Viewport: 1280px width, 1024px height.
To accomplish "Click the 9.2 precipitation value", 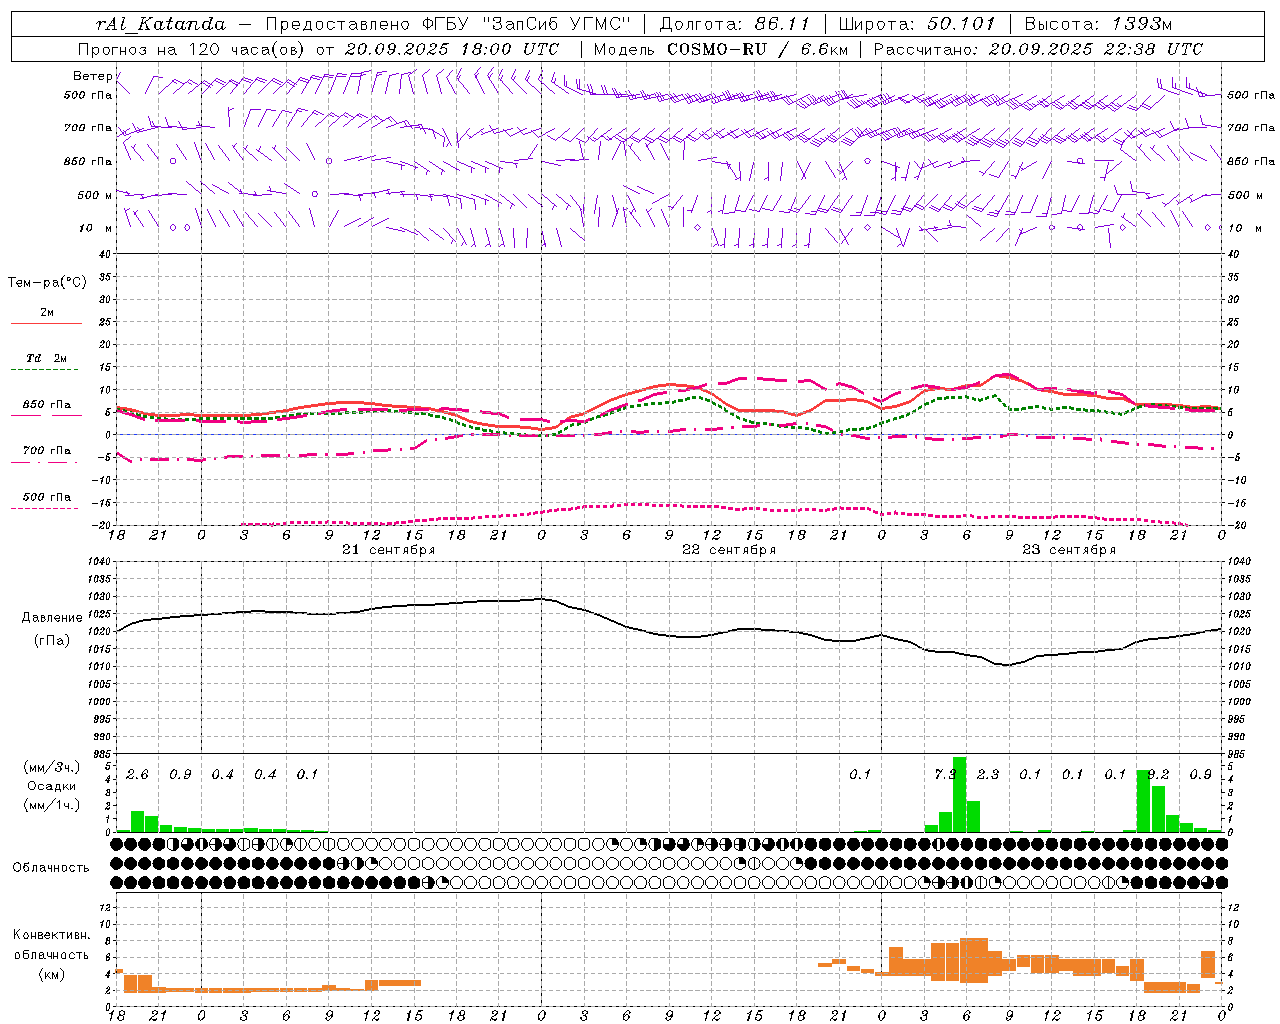I will (x=1158, y=775).
